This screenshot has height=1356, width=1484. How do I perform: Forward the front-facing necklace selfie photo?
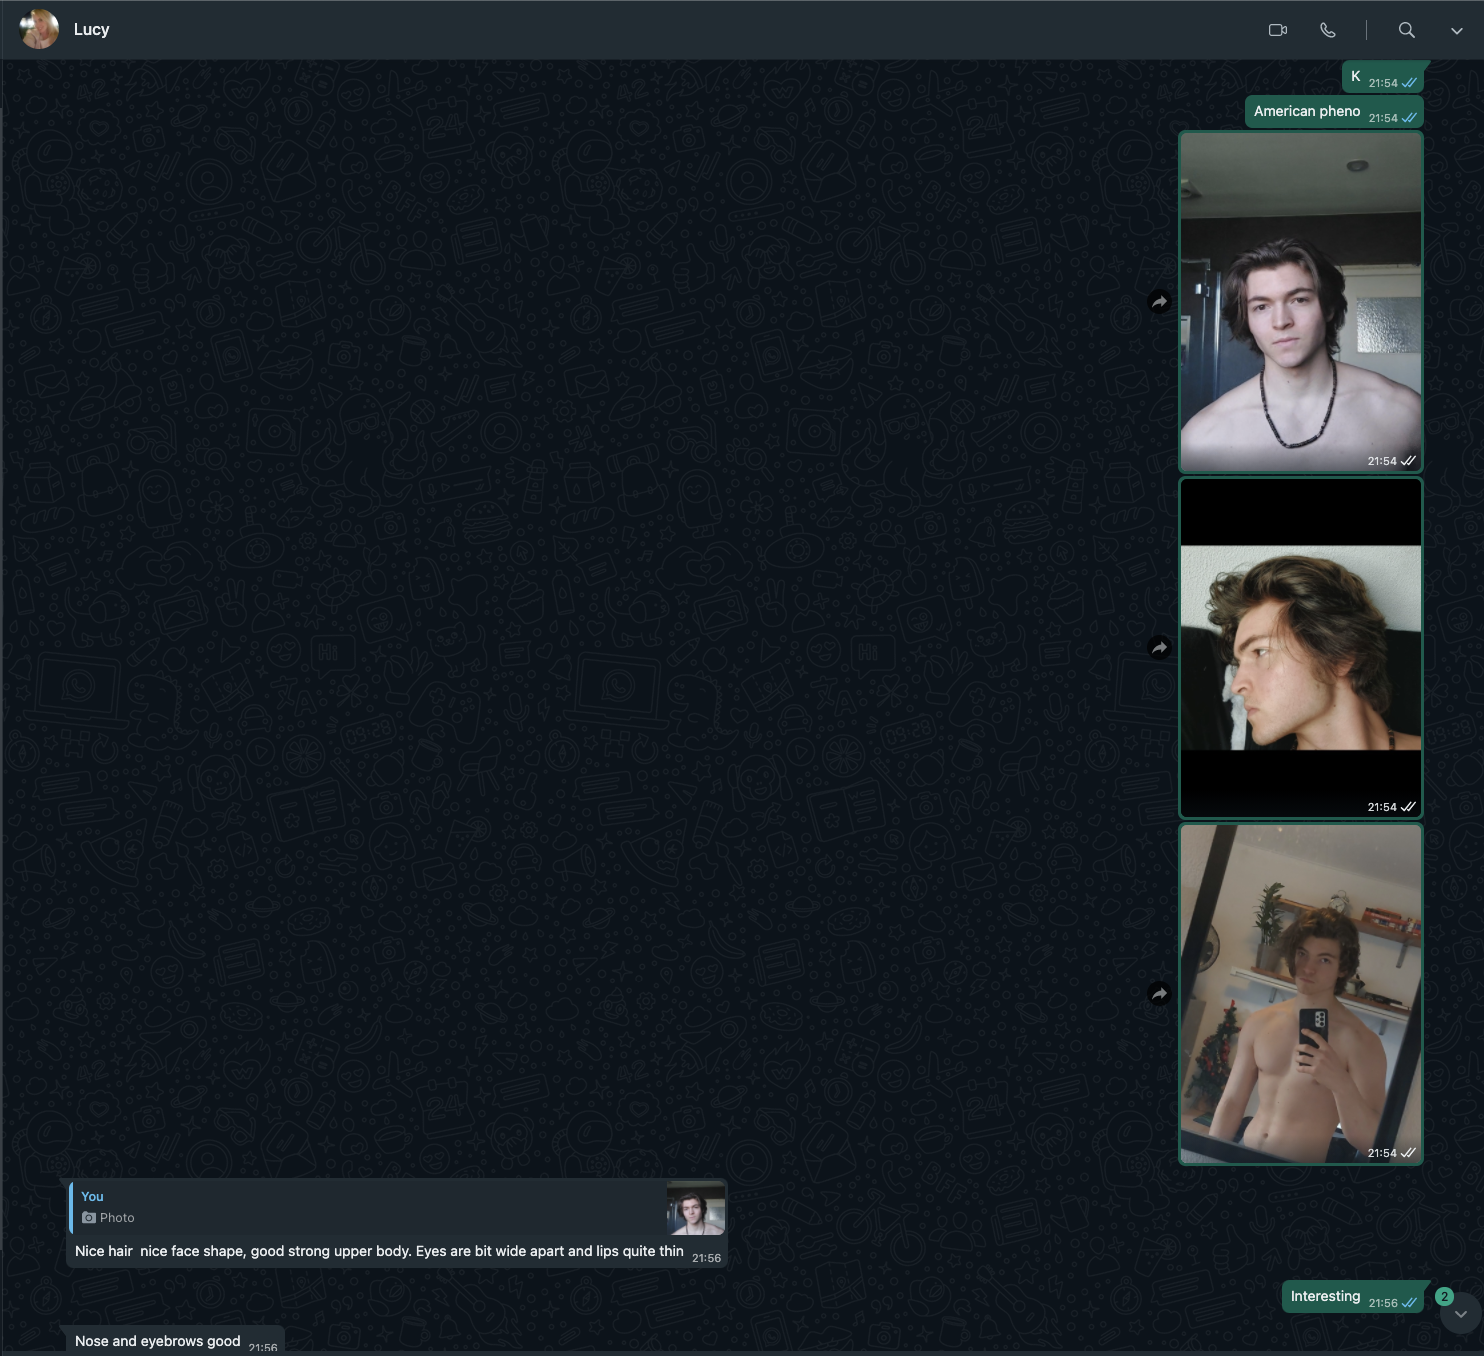[x=1159, y=302]
